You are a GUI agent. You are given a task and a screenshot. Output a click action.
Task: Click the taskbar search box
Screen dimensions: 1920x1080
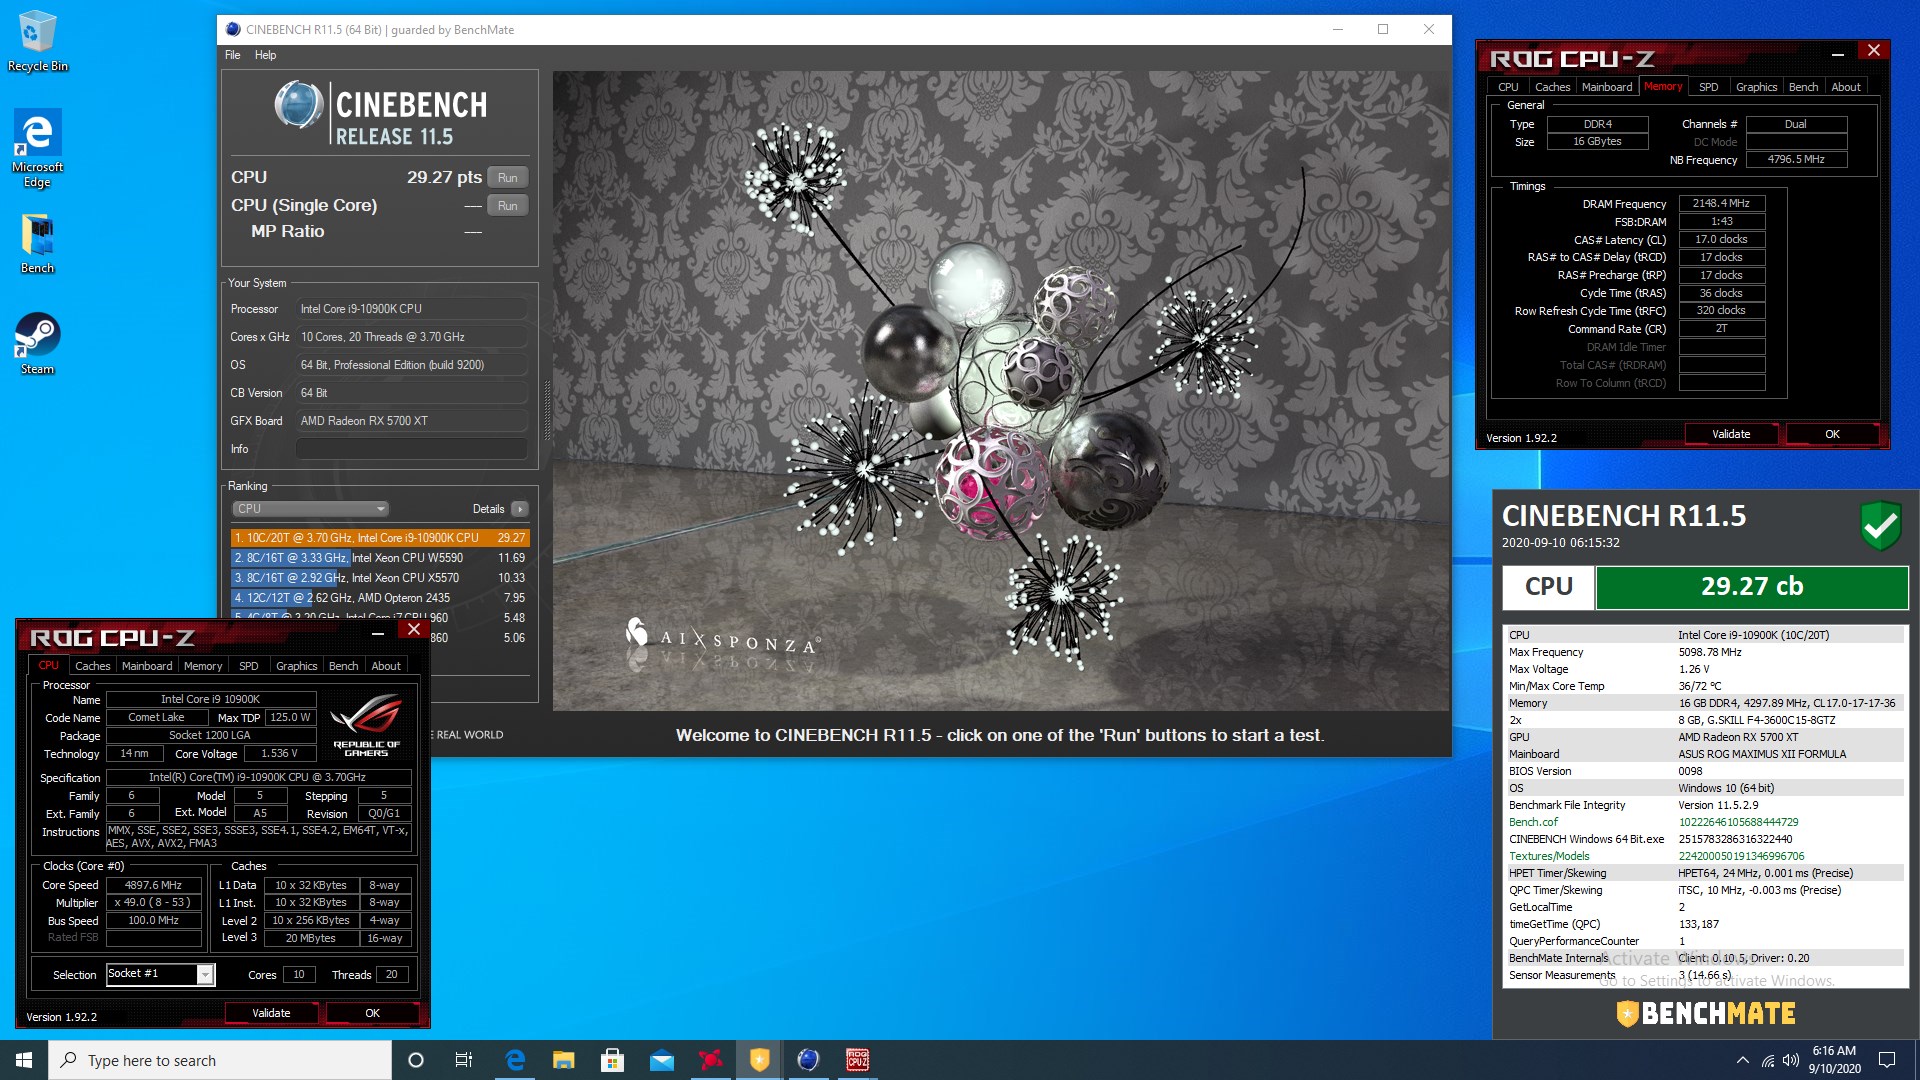(220, 1060)
